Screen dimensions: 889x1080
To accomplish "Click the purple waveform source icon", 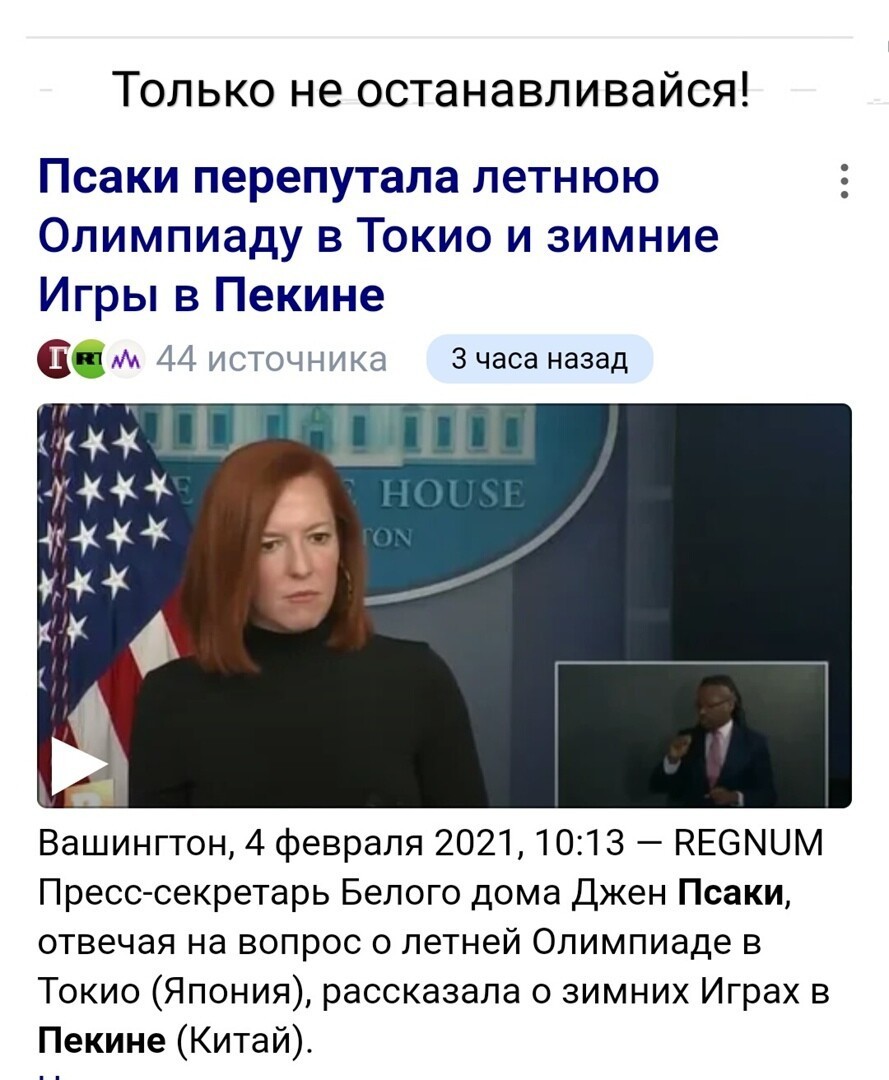I will point(124,359).
